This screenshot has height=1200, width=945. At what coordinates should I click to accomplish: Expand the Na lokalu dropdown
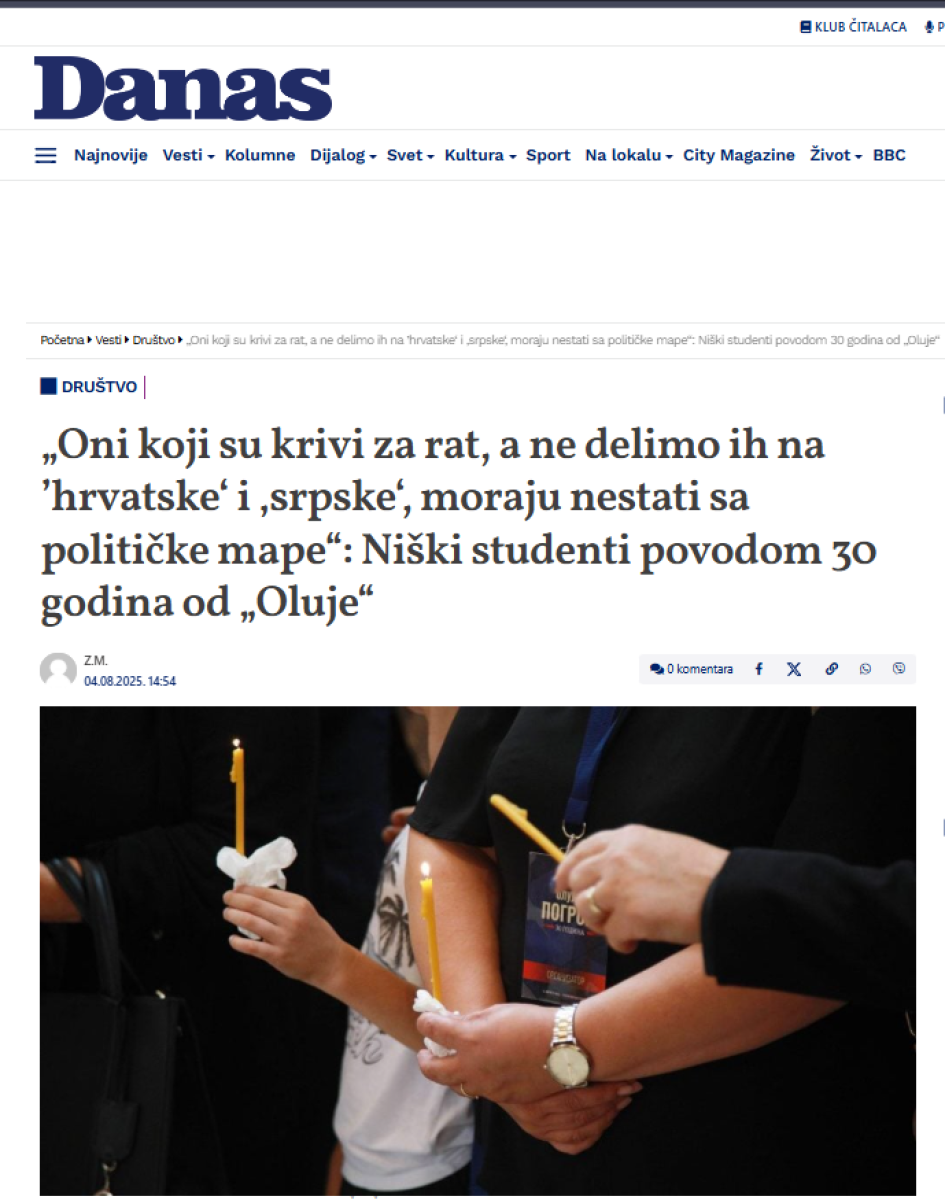[x=629, y=155]
